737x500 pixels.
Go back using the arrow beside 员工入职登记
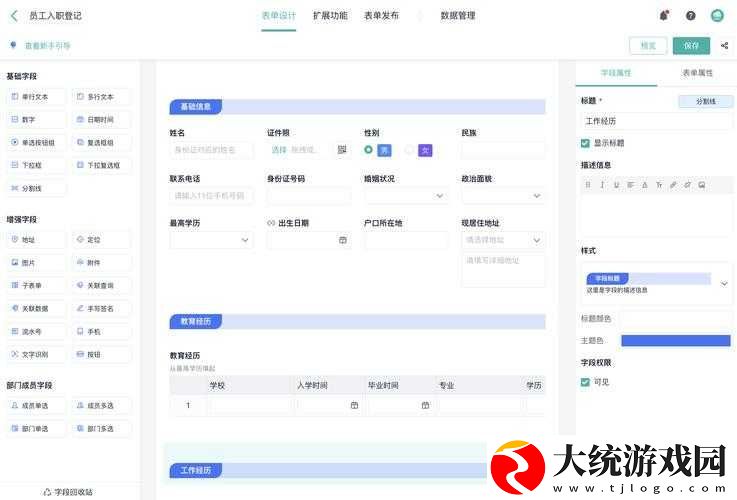click(x=14, y=16)
